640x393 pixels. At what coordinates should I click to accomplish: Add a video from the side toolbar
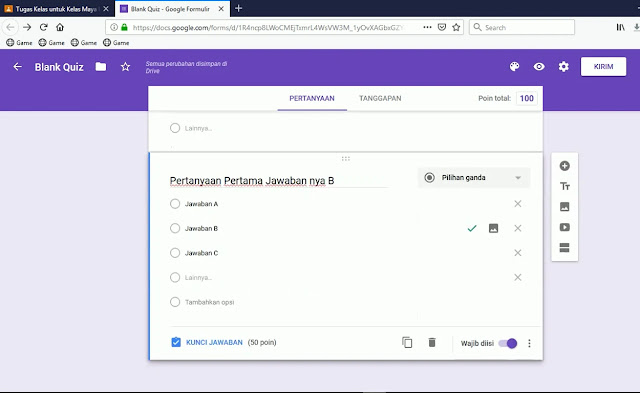click(564, 227)
